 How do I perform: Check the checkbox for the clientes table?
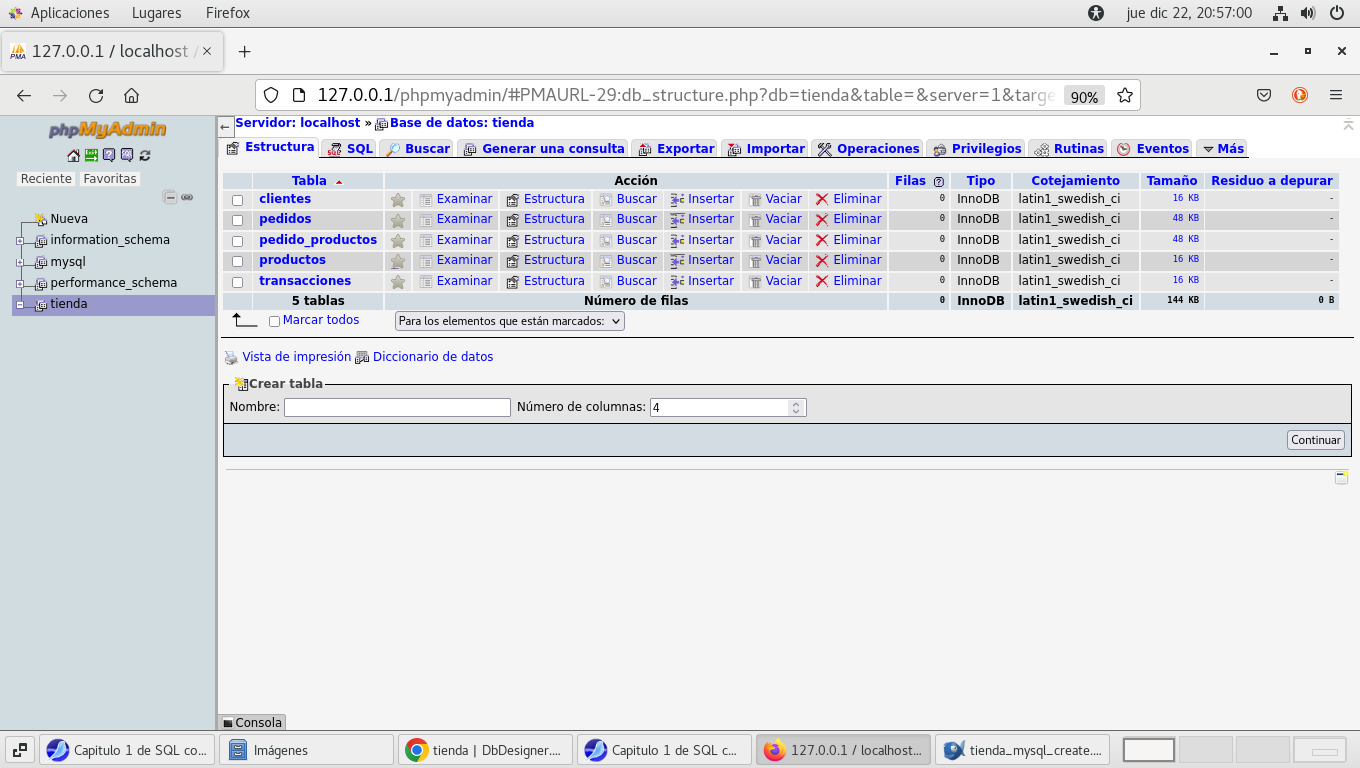click(x=237, y=200)
